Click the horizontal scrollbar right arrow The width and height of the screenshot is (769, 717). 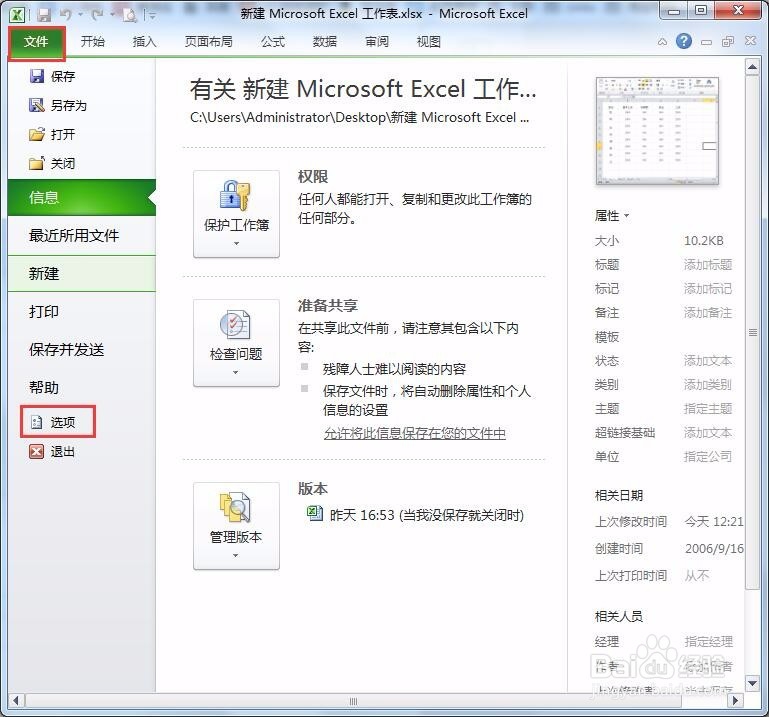click(x=735, y=701)
